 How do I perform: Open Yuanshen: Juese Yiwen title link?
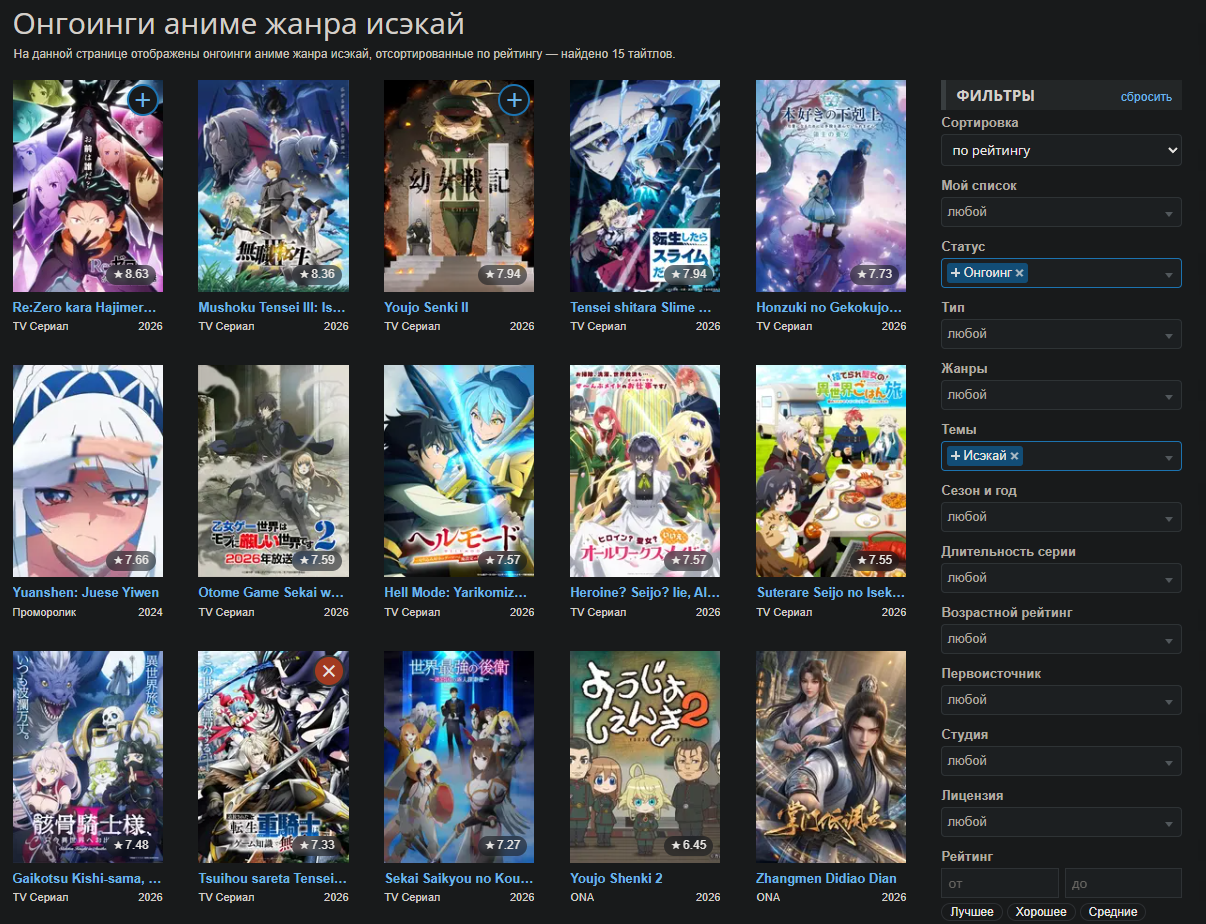point(86,592)
